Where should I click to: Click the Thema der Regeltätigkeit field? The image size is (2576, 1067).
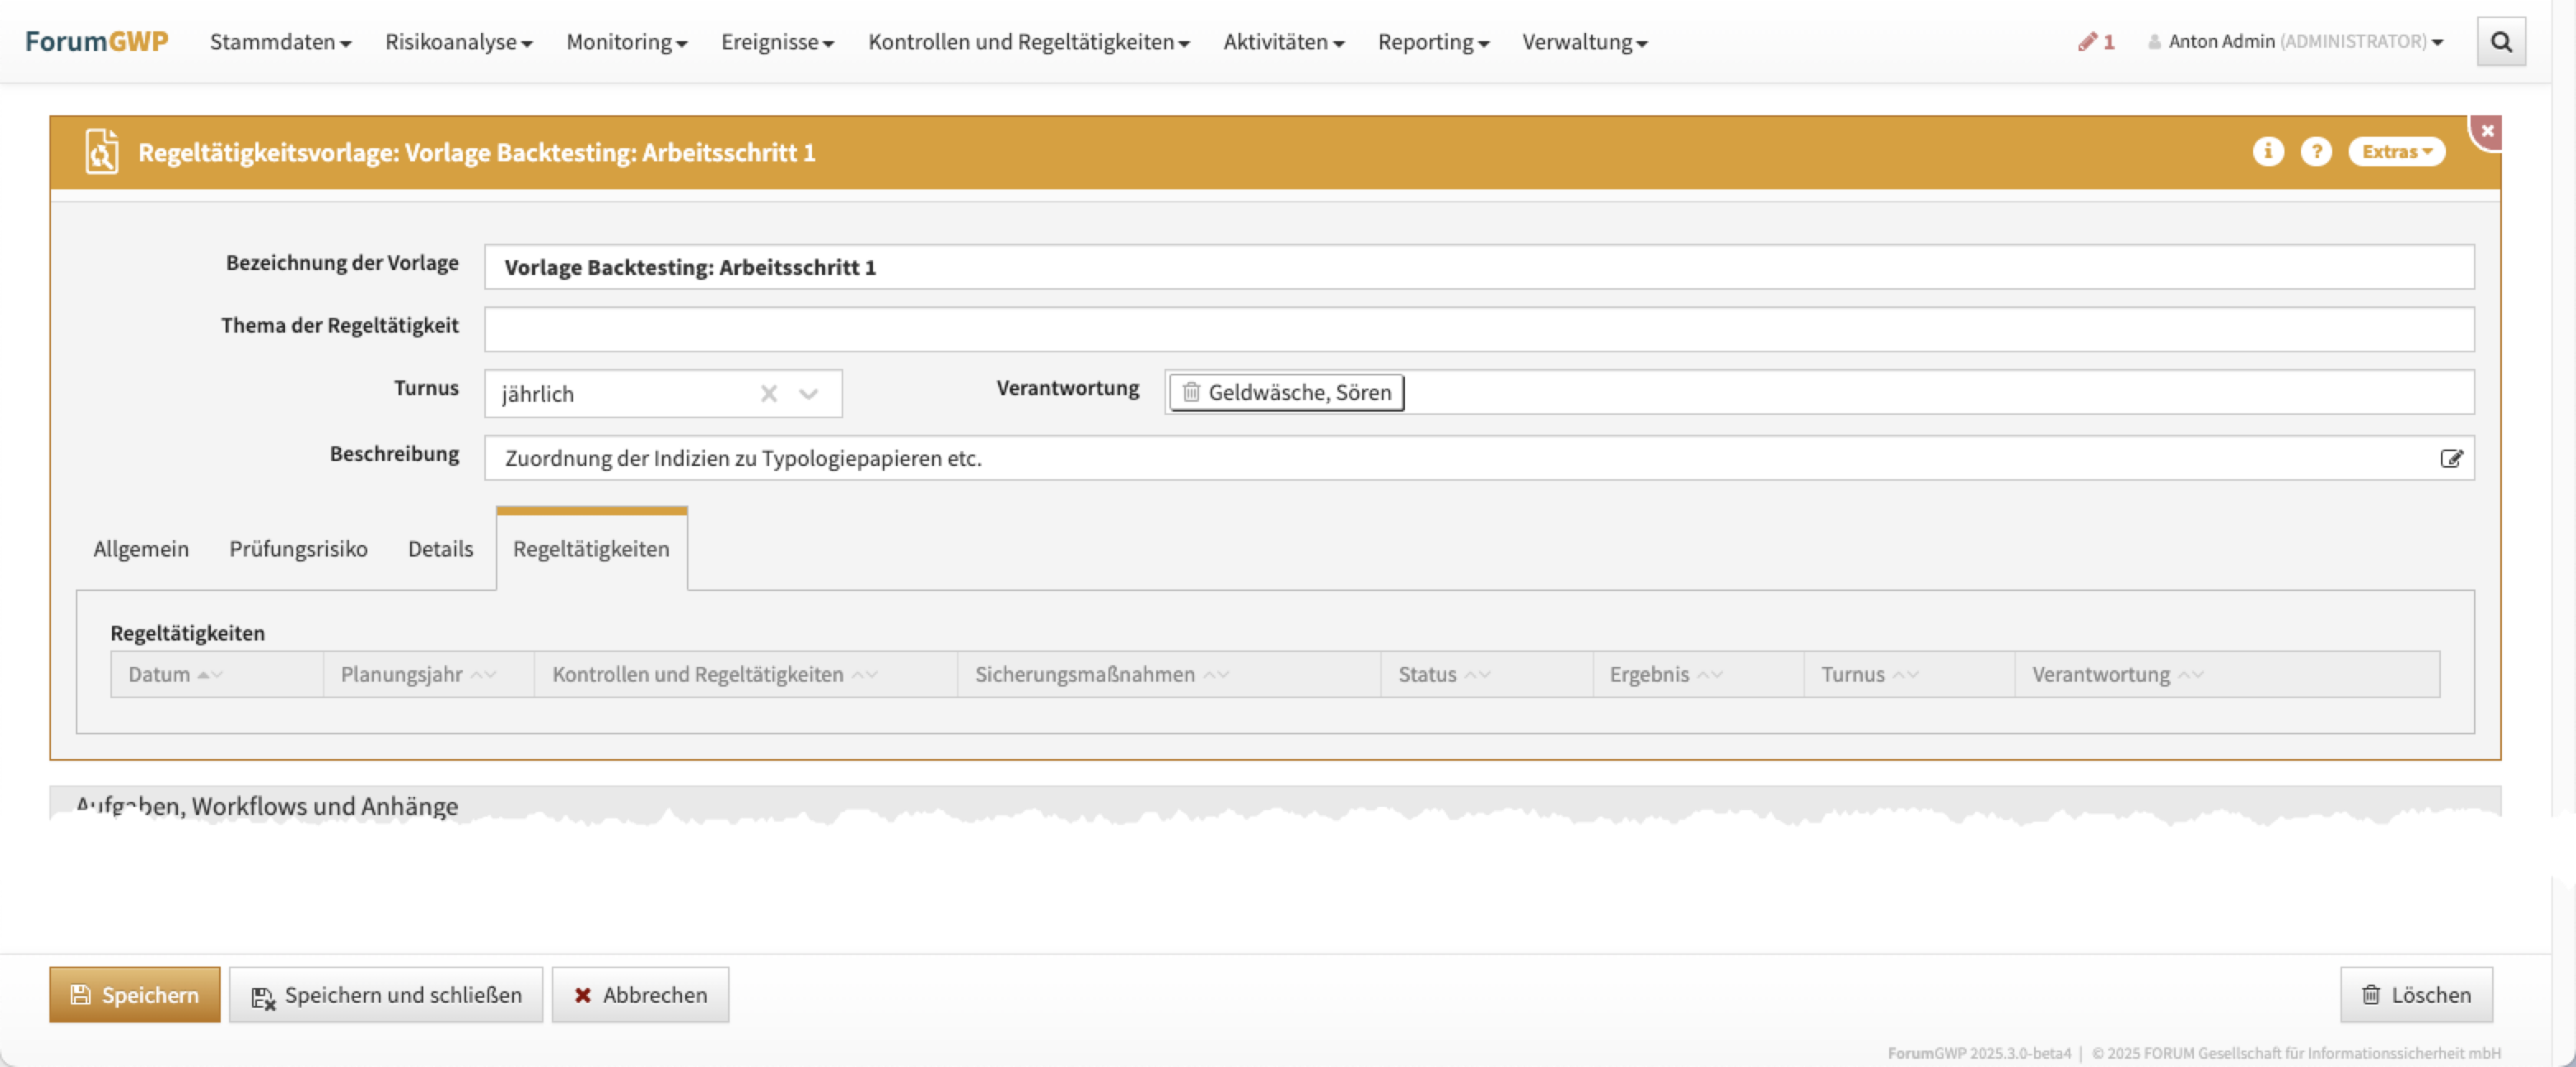1478,329
